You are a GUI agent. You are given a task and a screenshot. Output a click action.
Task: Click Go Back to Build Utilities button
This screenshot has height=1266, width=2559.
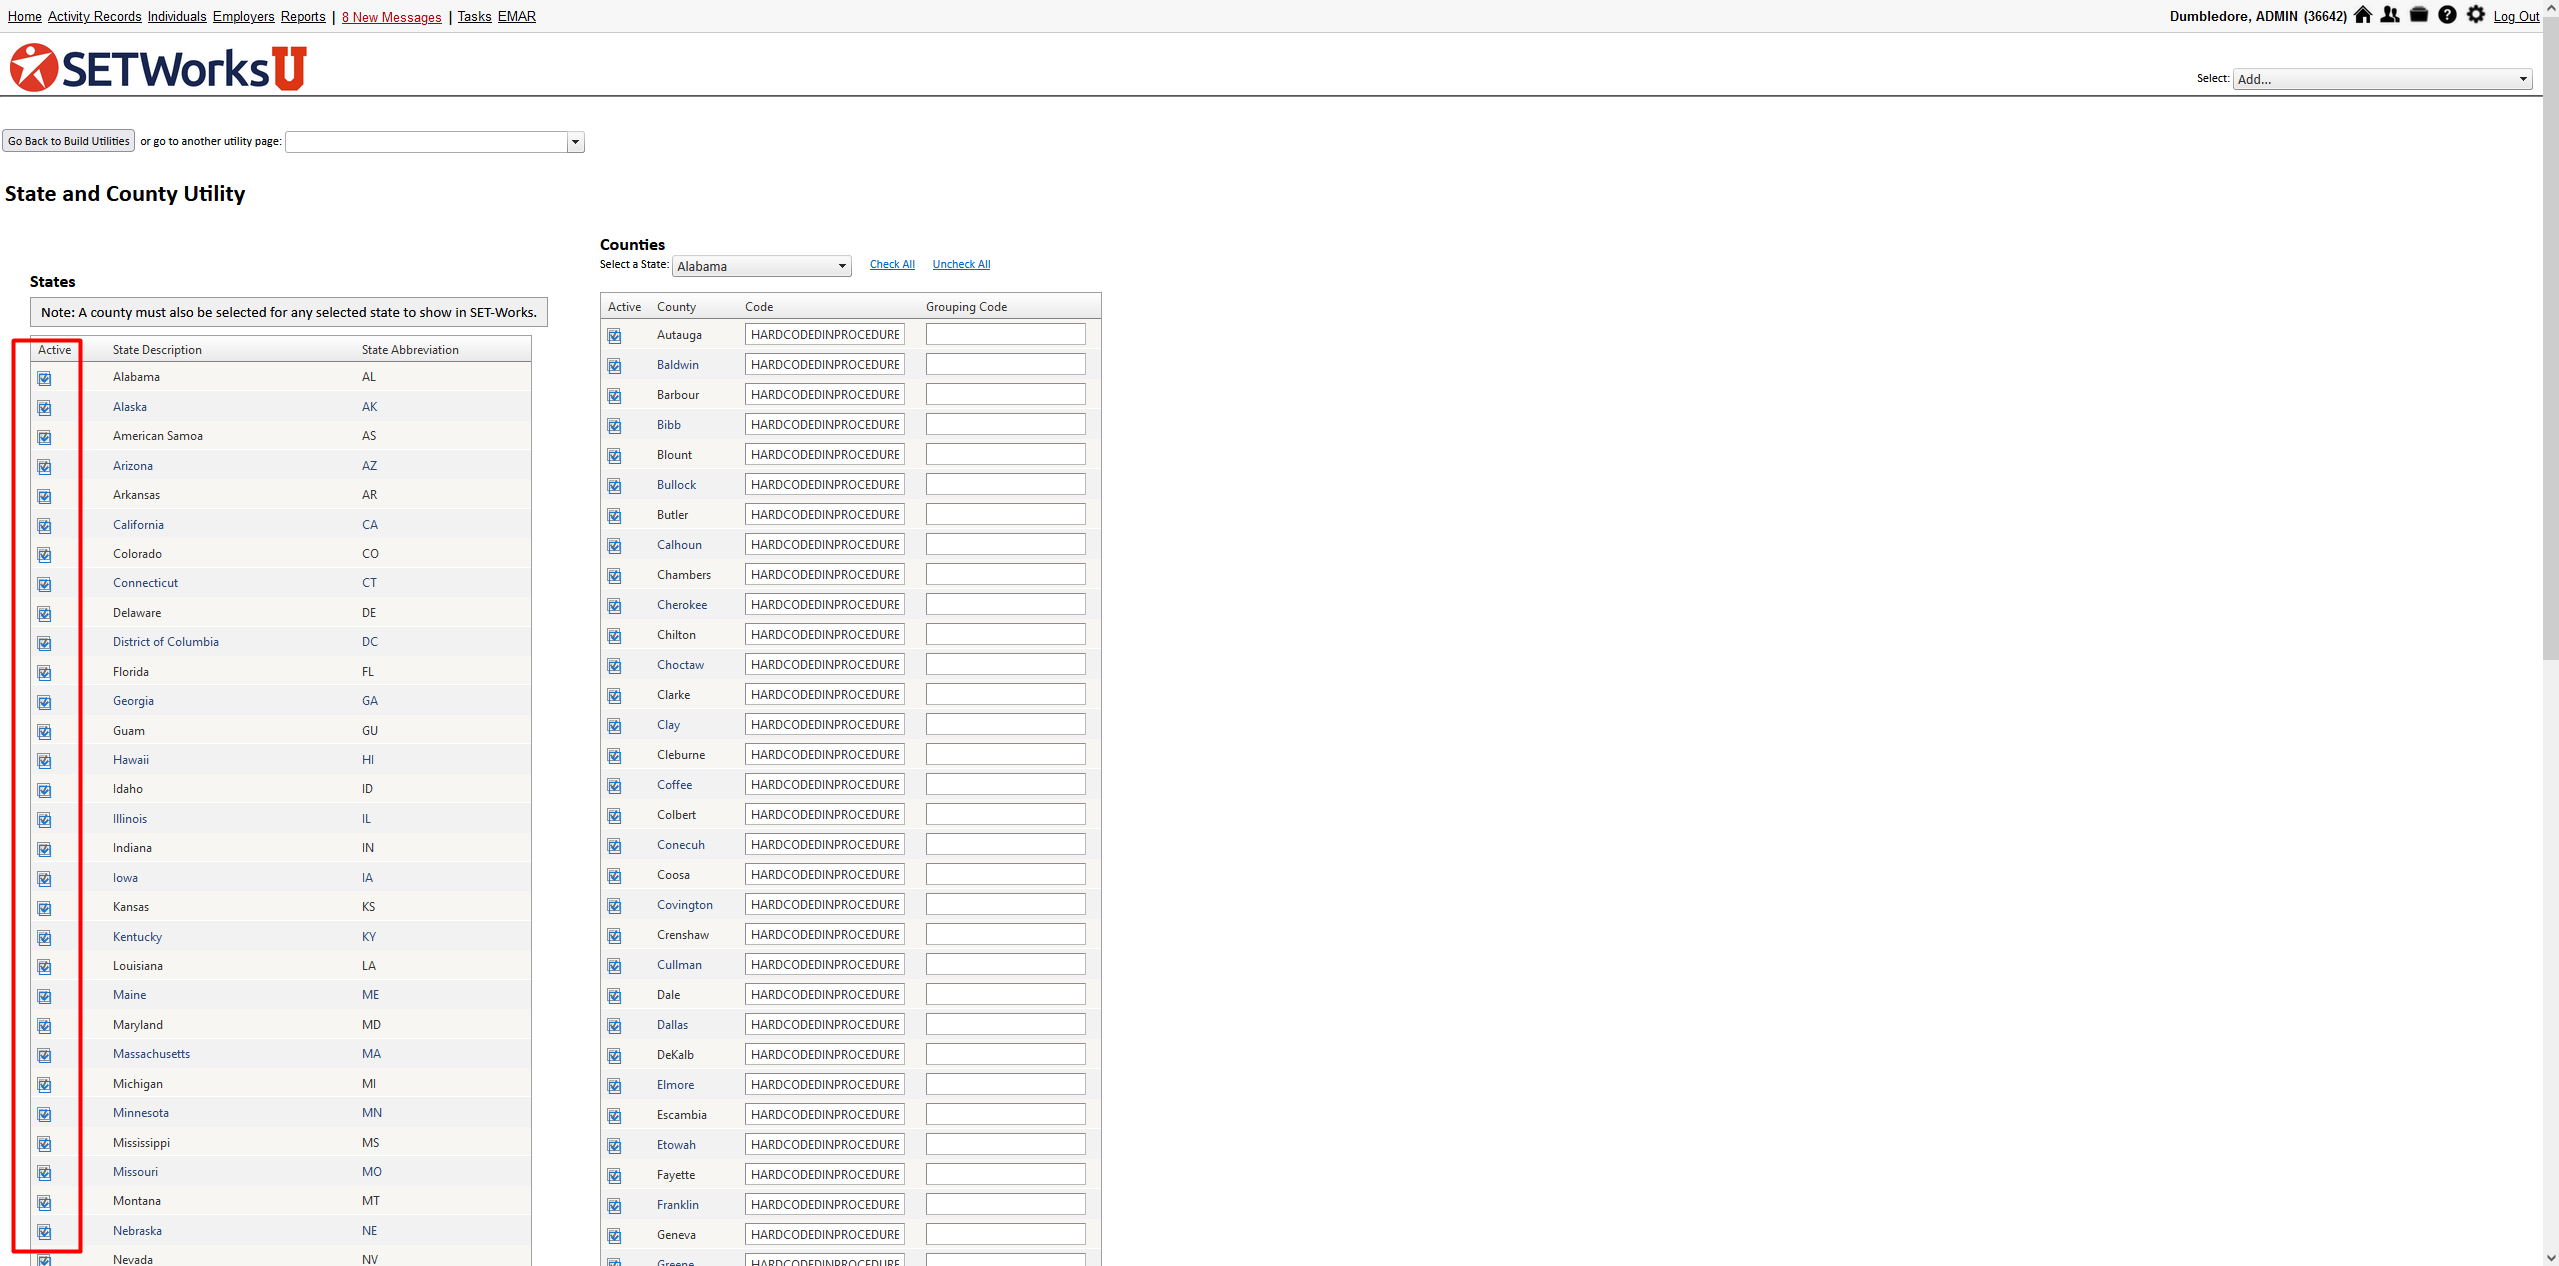pyautogui.click(x=68, y=141)
